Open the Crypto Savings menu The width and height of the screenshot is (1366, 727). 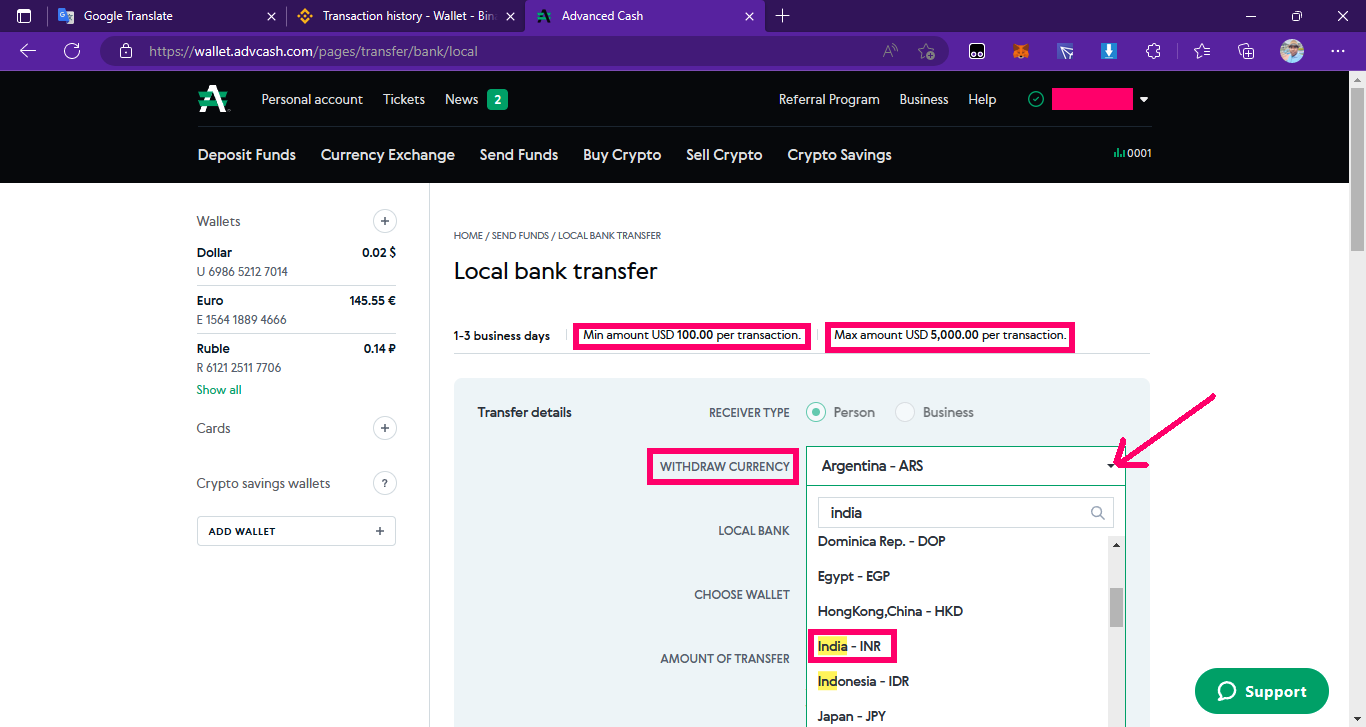(x=839, y=155)
